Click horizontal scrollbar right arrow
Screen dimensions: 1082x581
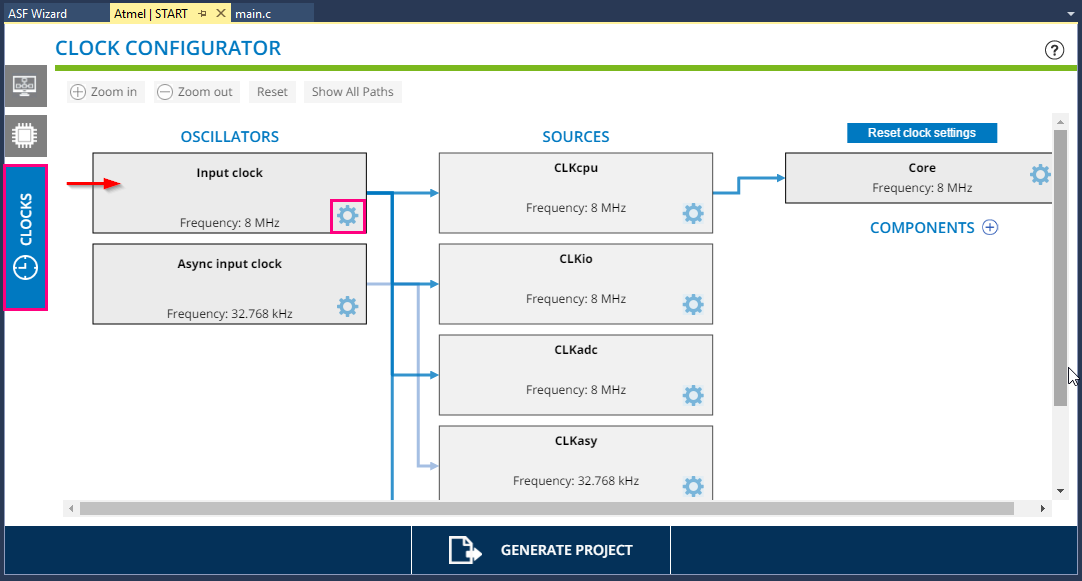click(x=1043, y=509)
